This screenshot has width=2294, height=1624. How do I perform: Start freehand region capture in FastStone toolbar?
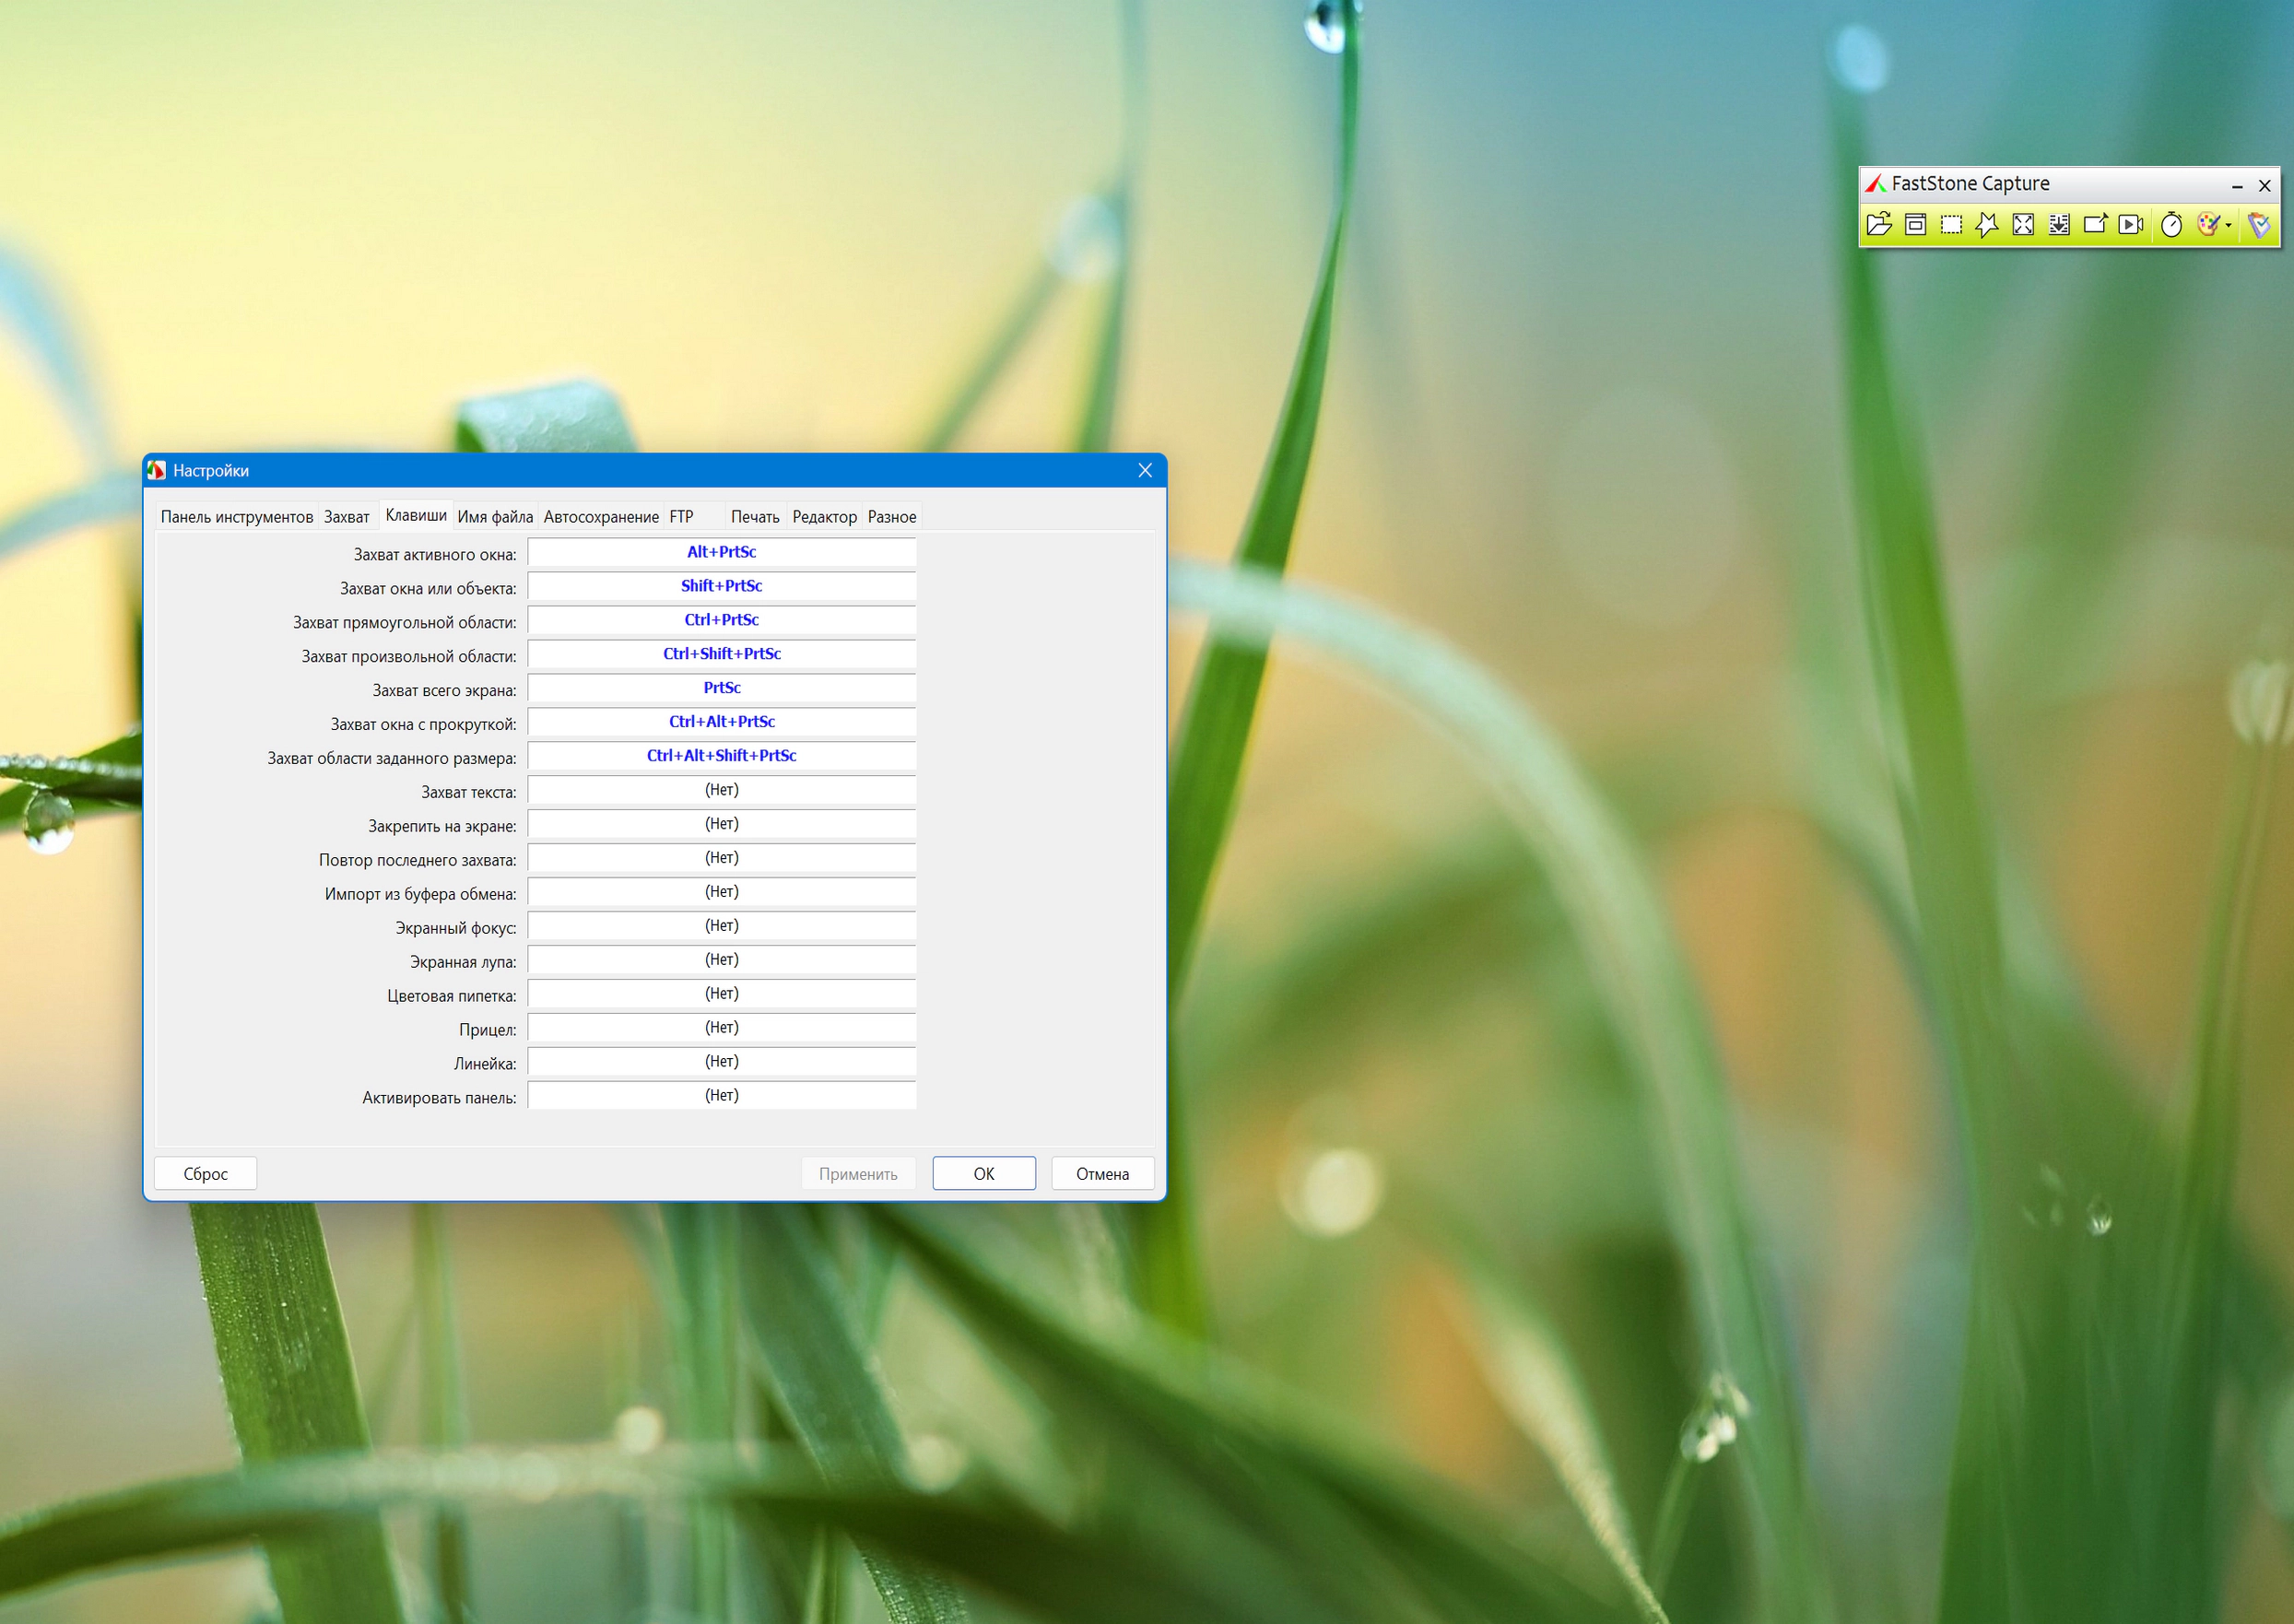tap(1987, 224)
